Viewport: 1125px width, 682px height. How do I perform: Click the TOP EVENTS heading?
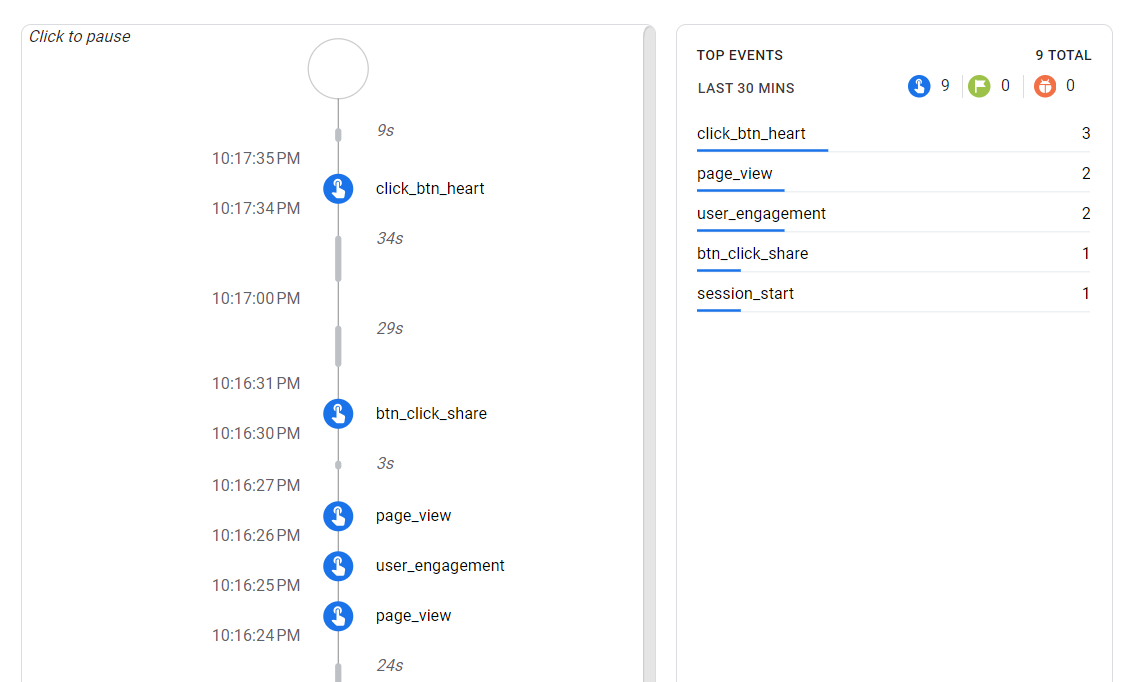740,55
